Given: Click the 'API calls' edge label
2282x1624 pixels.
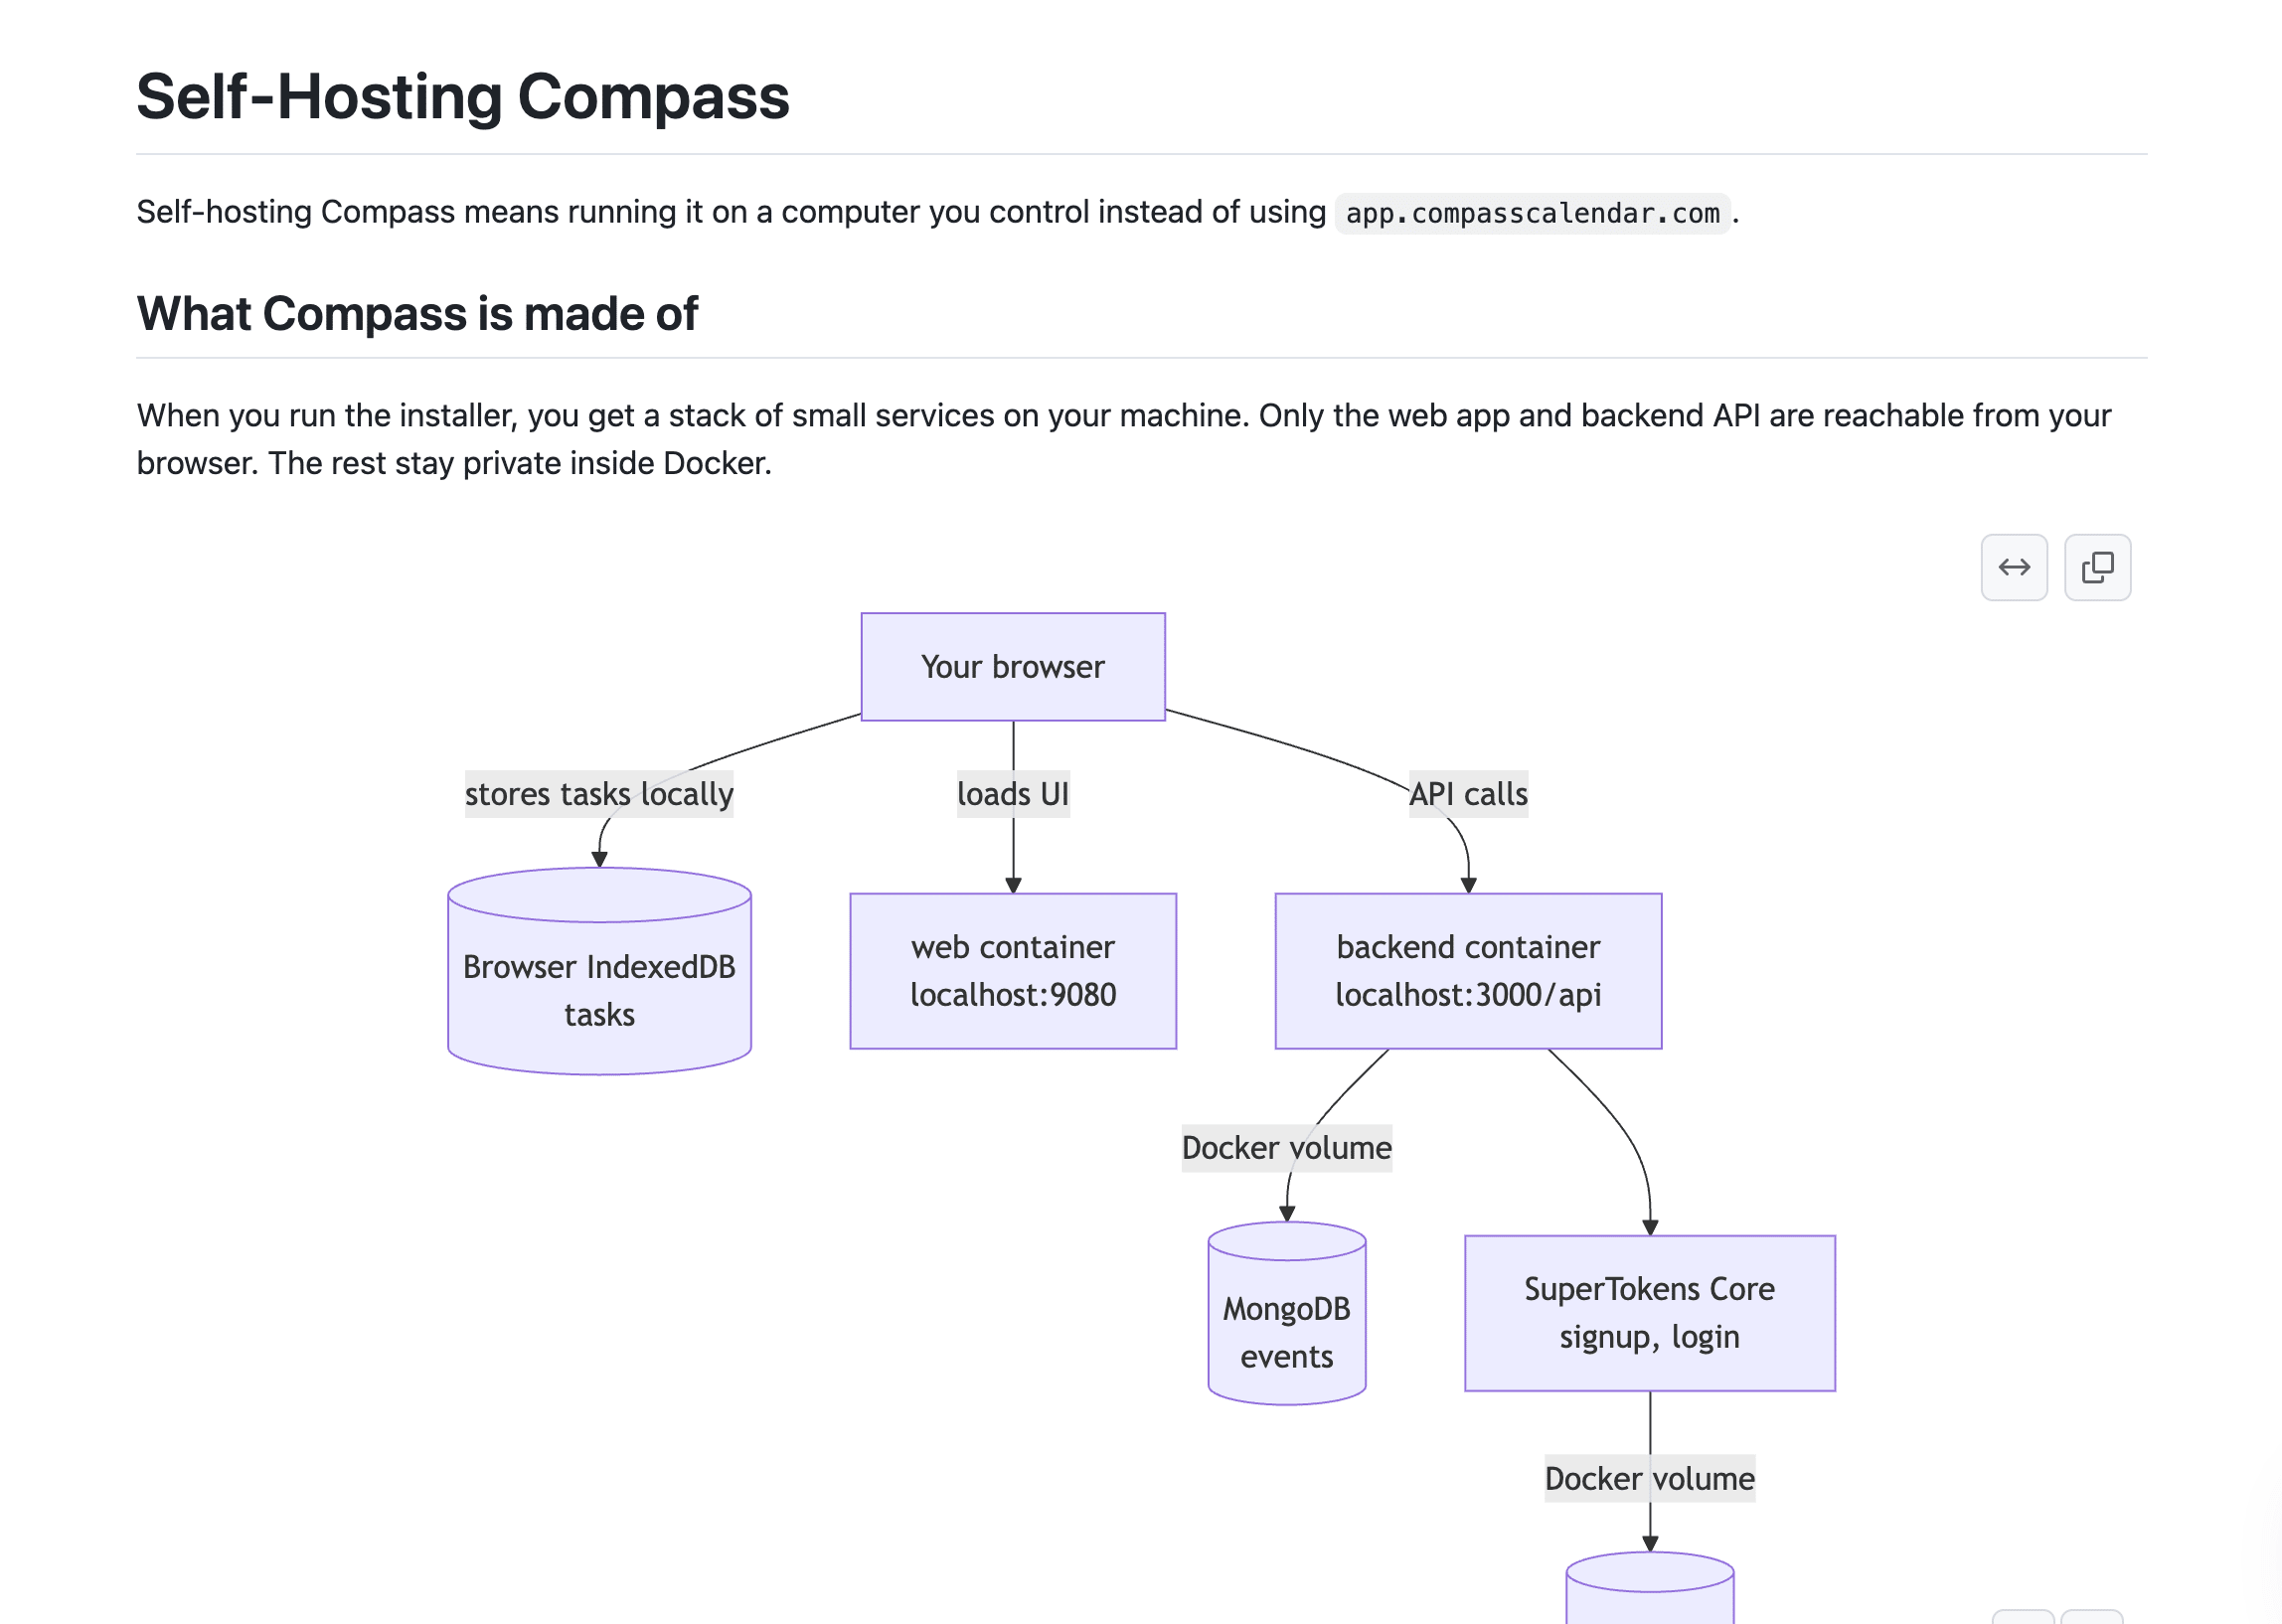Looking at the screenshot, I should click(x=1468, y=794).
